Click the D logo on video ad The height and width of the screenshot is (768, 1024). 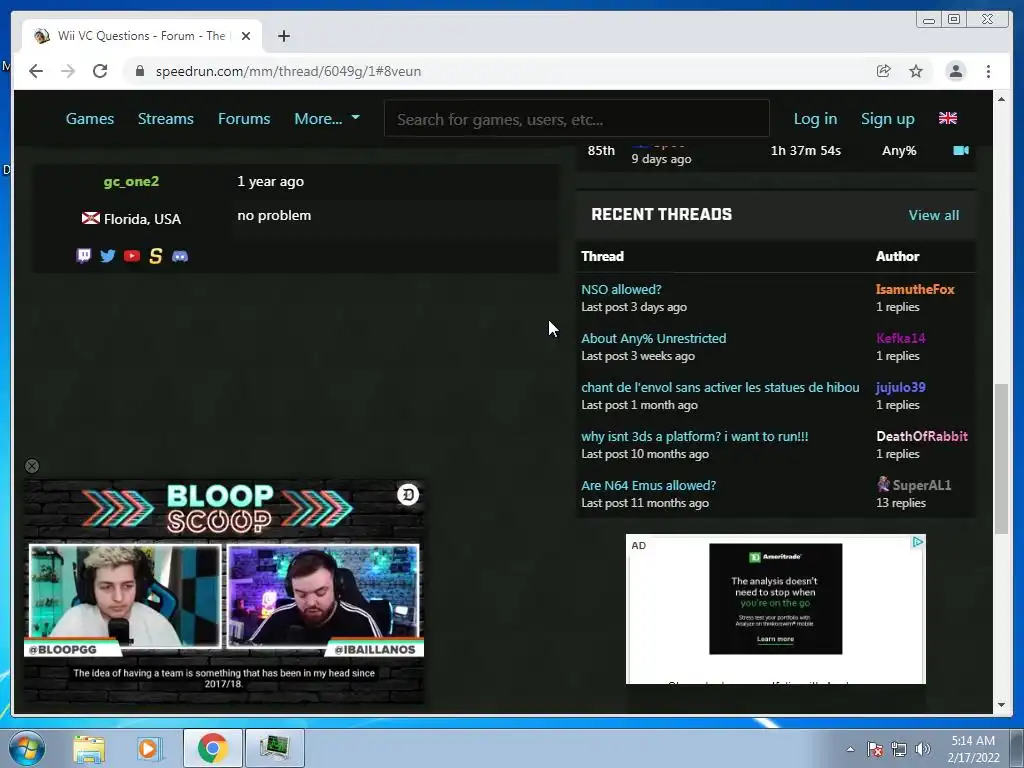tap(408, 494)
